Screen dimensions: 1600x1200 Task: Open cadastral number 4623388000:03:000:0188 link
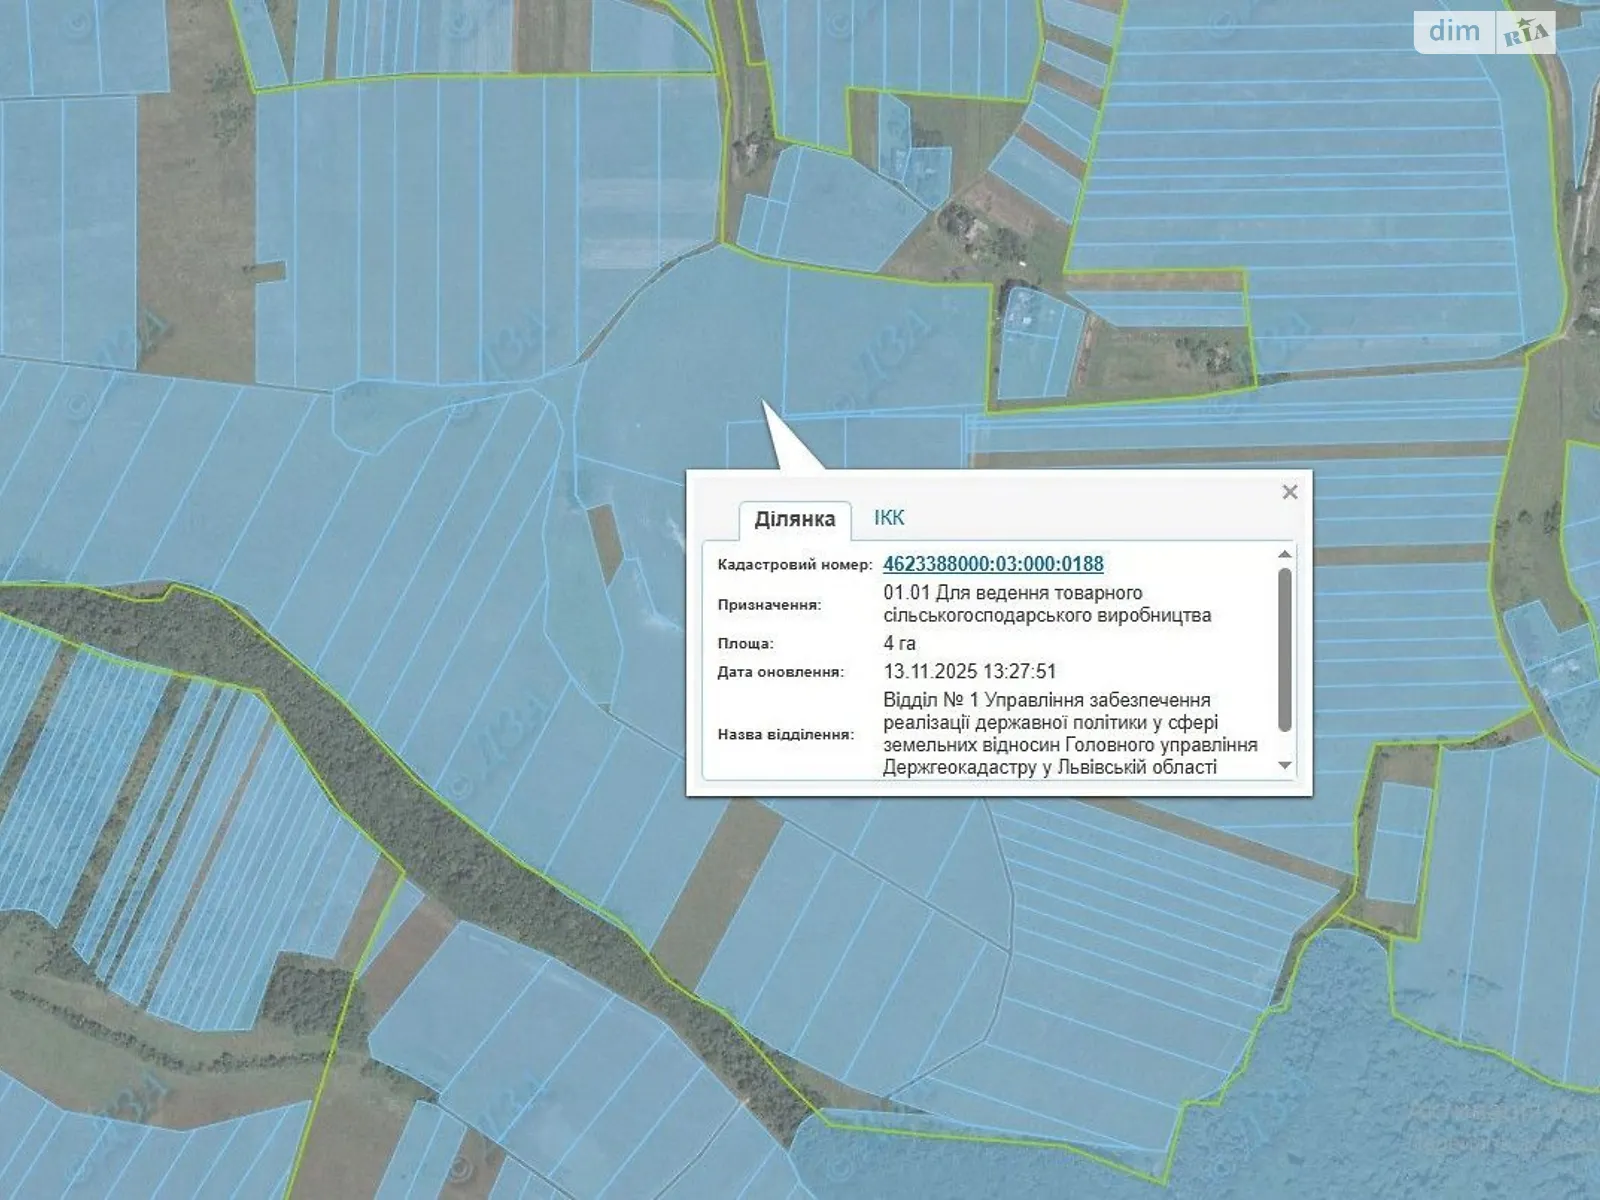click(993, 564)
